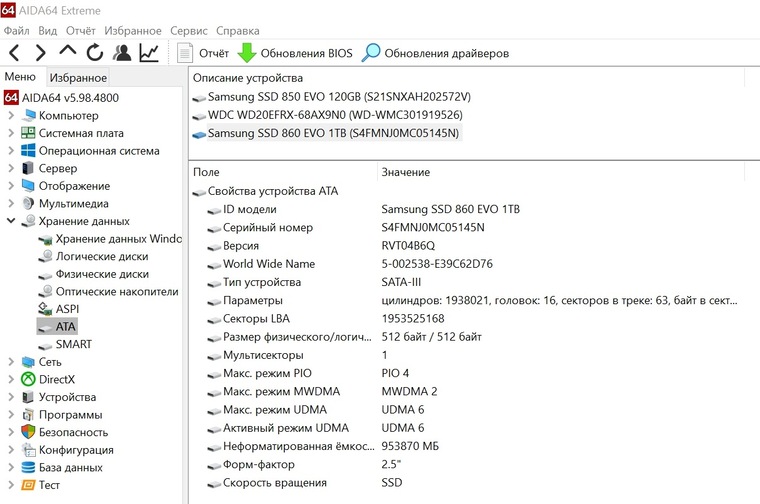Click the Отчёт report toolbar button

point(203,53)
